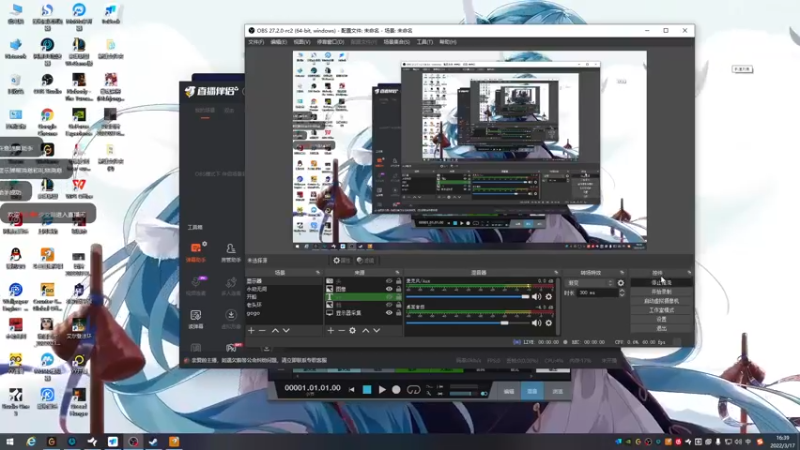Open orange 弹幕助手 tool in 直播伴侣 sidebar
The image size is (800, 450).
[196, 253]
